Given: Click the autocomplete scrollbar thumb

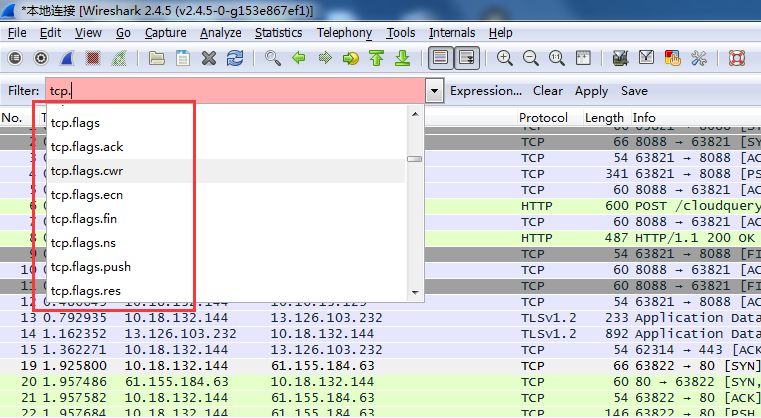Looking at the screenshot, I should click(414, 159).
